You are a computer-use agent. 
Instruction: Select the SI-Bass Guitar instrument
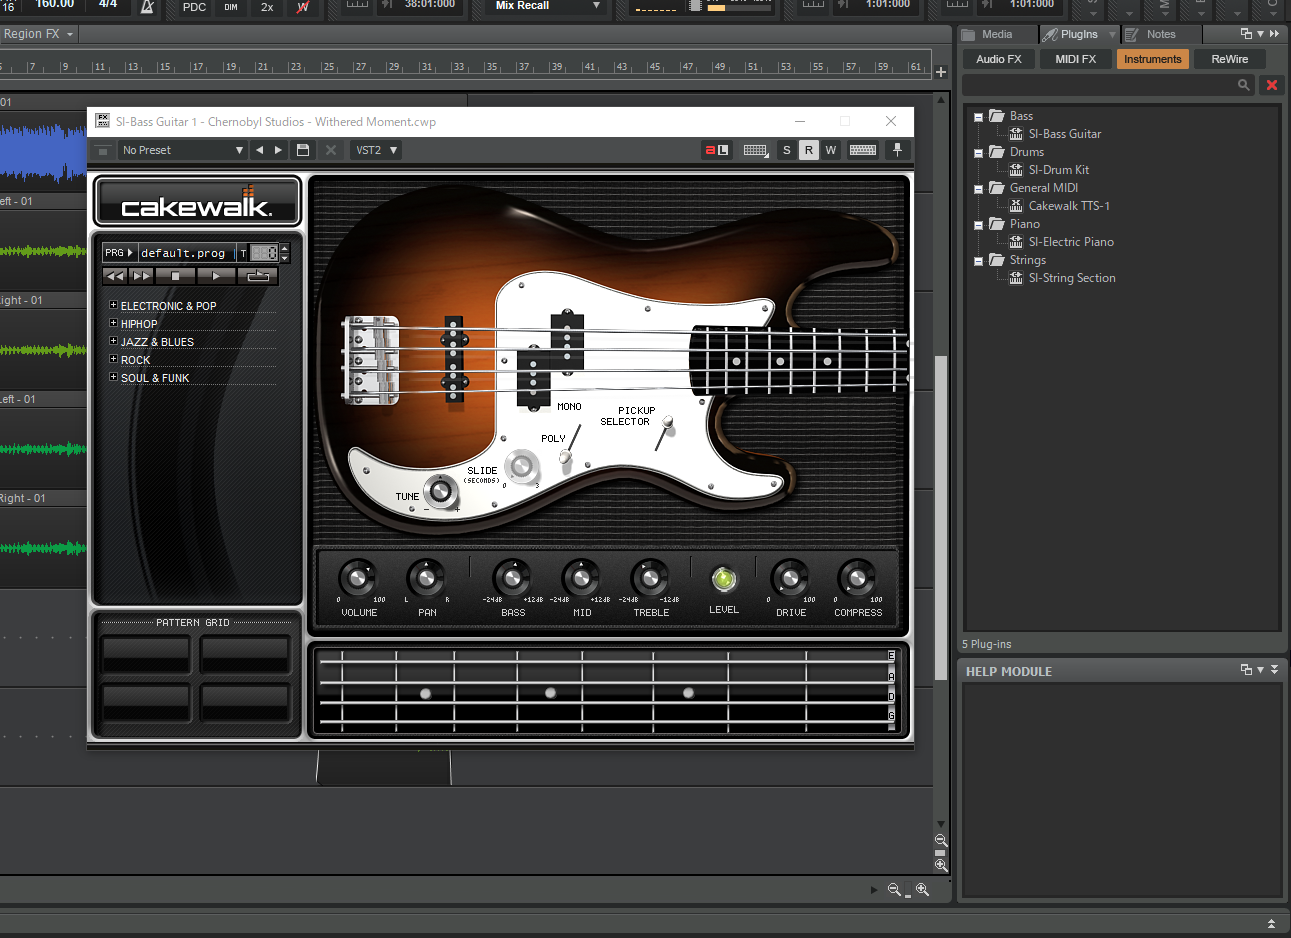coord(1064,134)
